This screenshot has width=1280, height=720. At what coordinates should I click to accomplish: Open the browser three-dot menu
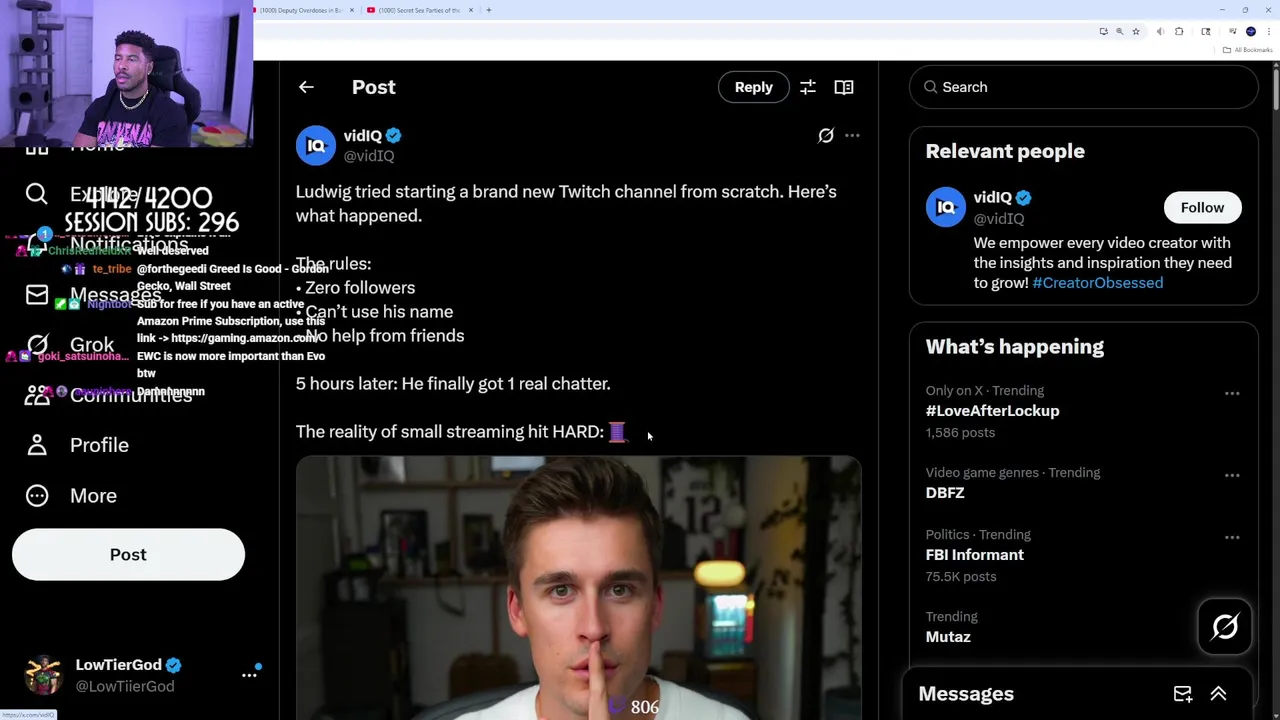click(x=1269, y=32)
